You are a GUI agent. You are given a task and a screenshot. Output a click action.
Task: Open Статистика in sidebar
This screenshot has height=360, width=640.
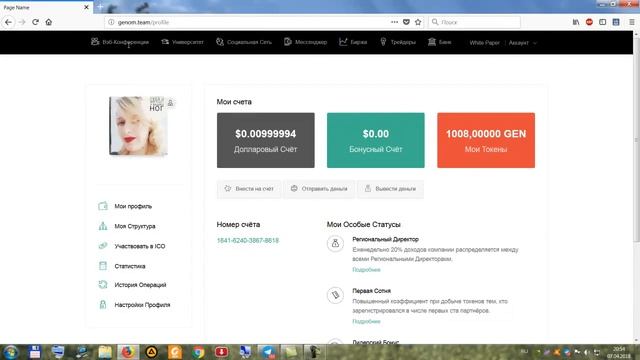coord(122,266)
